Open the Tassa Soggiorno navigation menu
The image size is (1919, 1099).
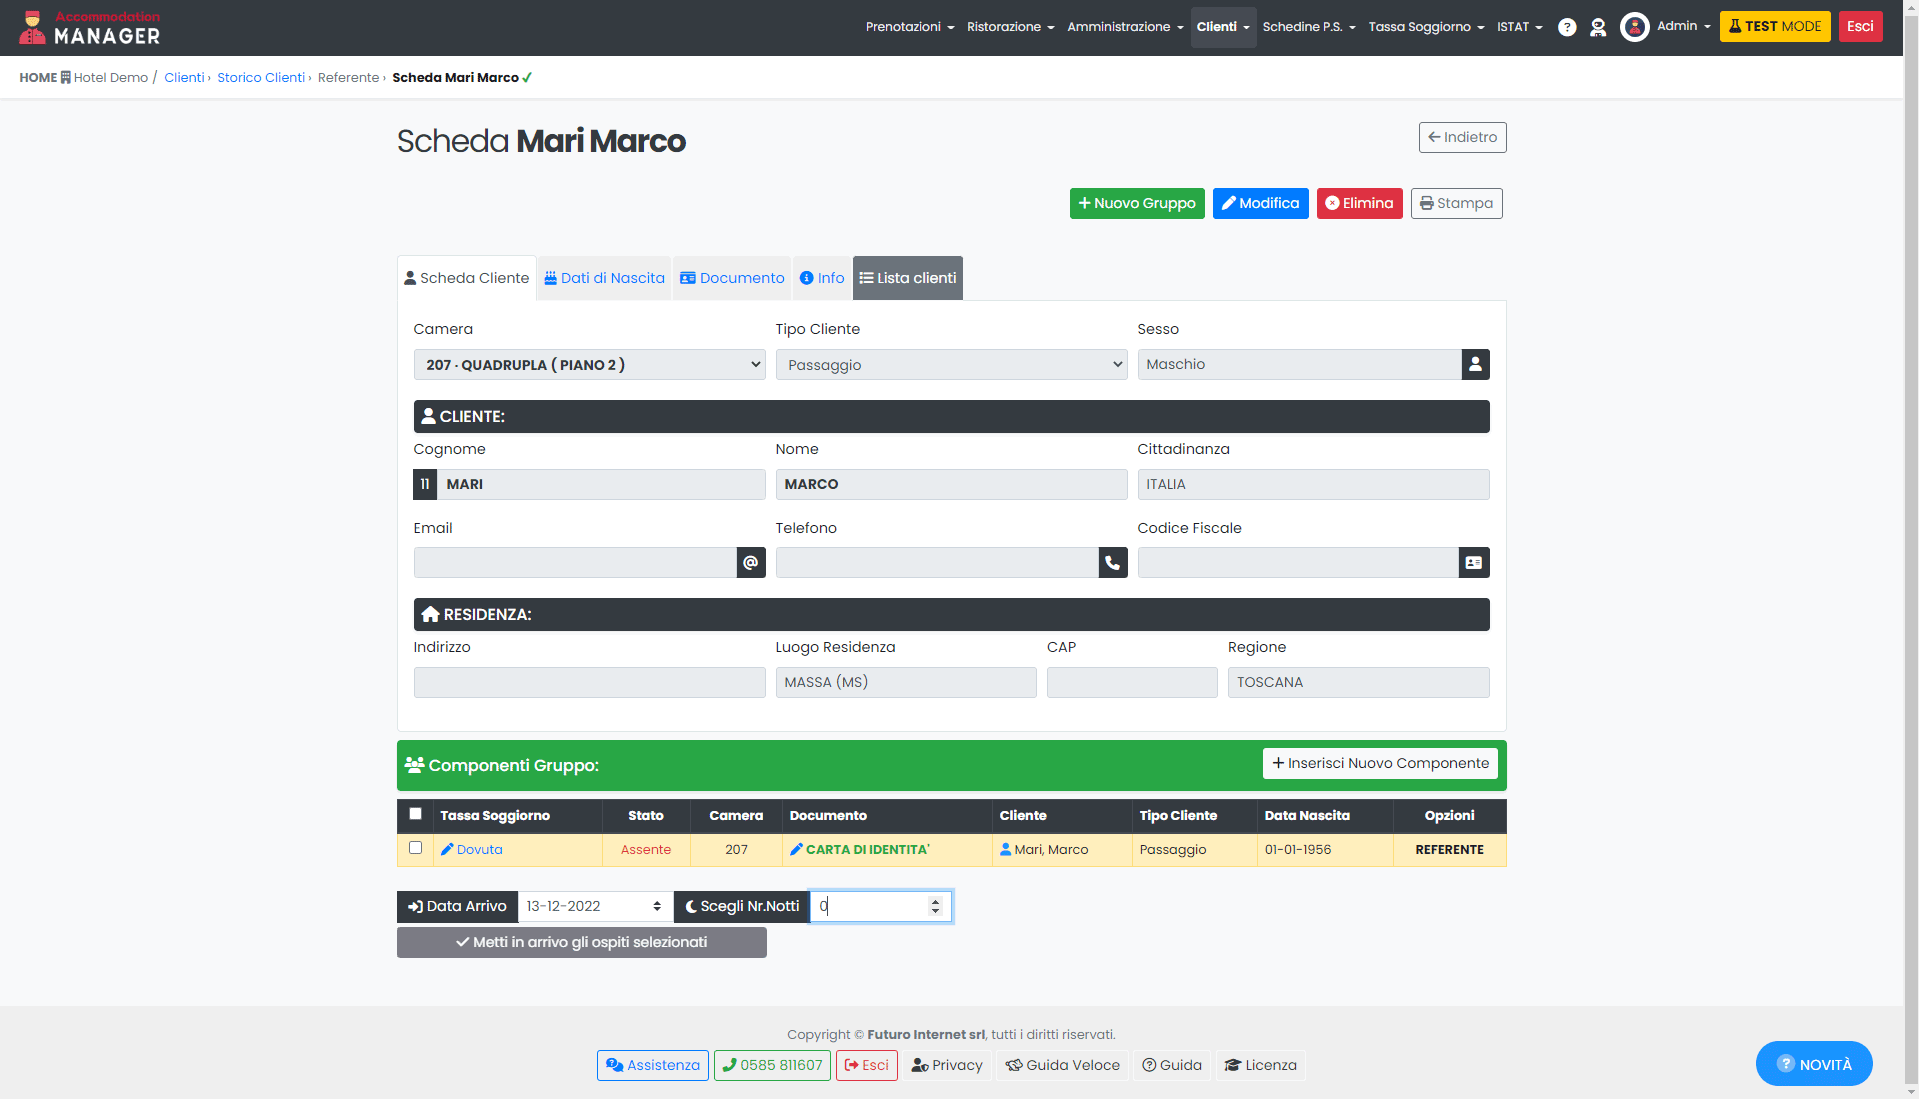(x=1425, y=27)
